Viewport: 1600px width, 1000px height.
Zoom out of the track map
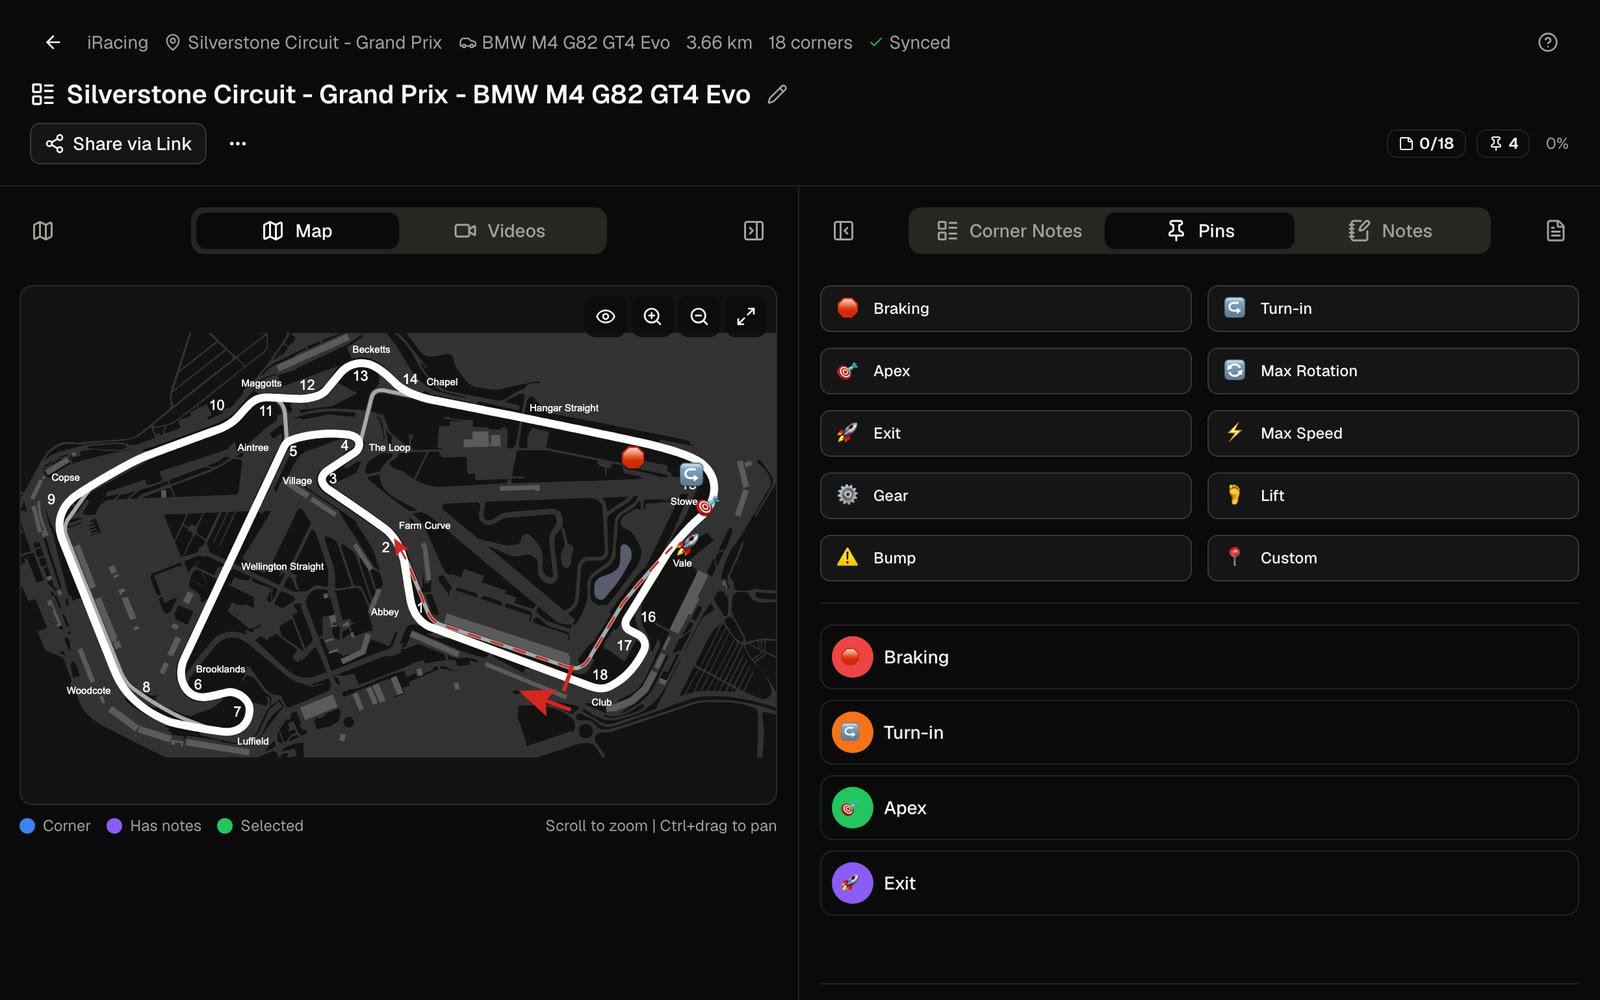[699, 316]
